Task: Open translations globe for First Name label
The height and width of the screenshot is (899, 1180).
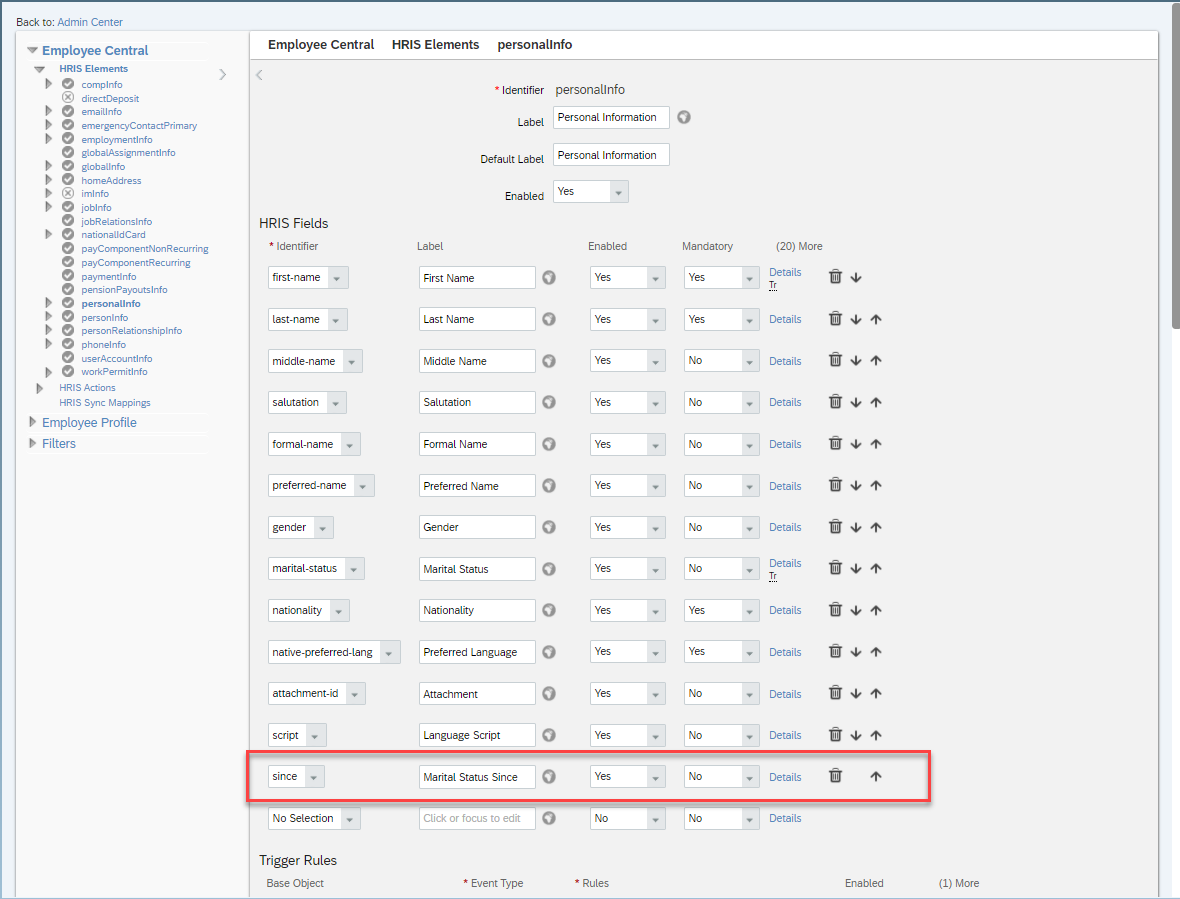Action: [549, 278]
